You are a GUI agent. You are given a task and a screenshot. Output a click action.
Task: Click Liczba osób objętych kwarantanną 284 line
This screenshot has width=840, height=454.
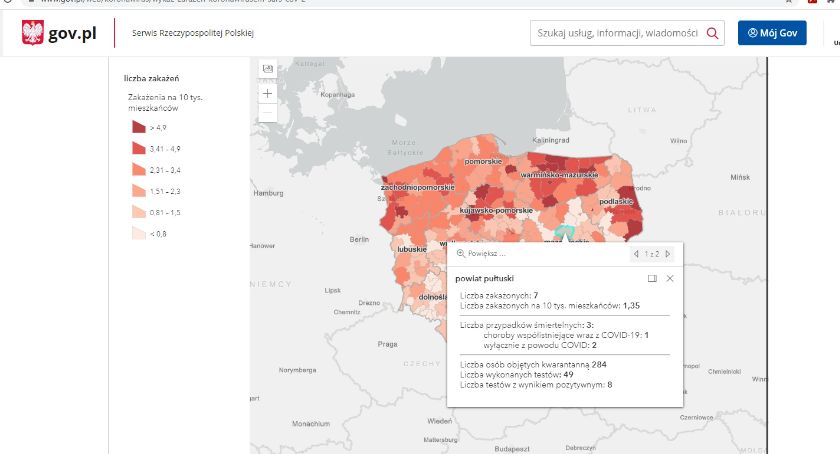[x=533, y=364]
